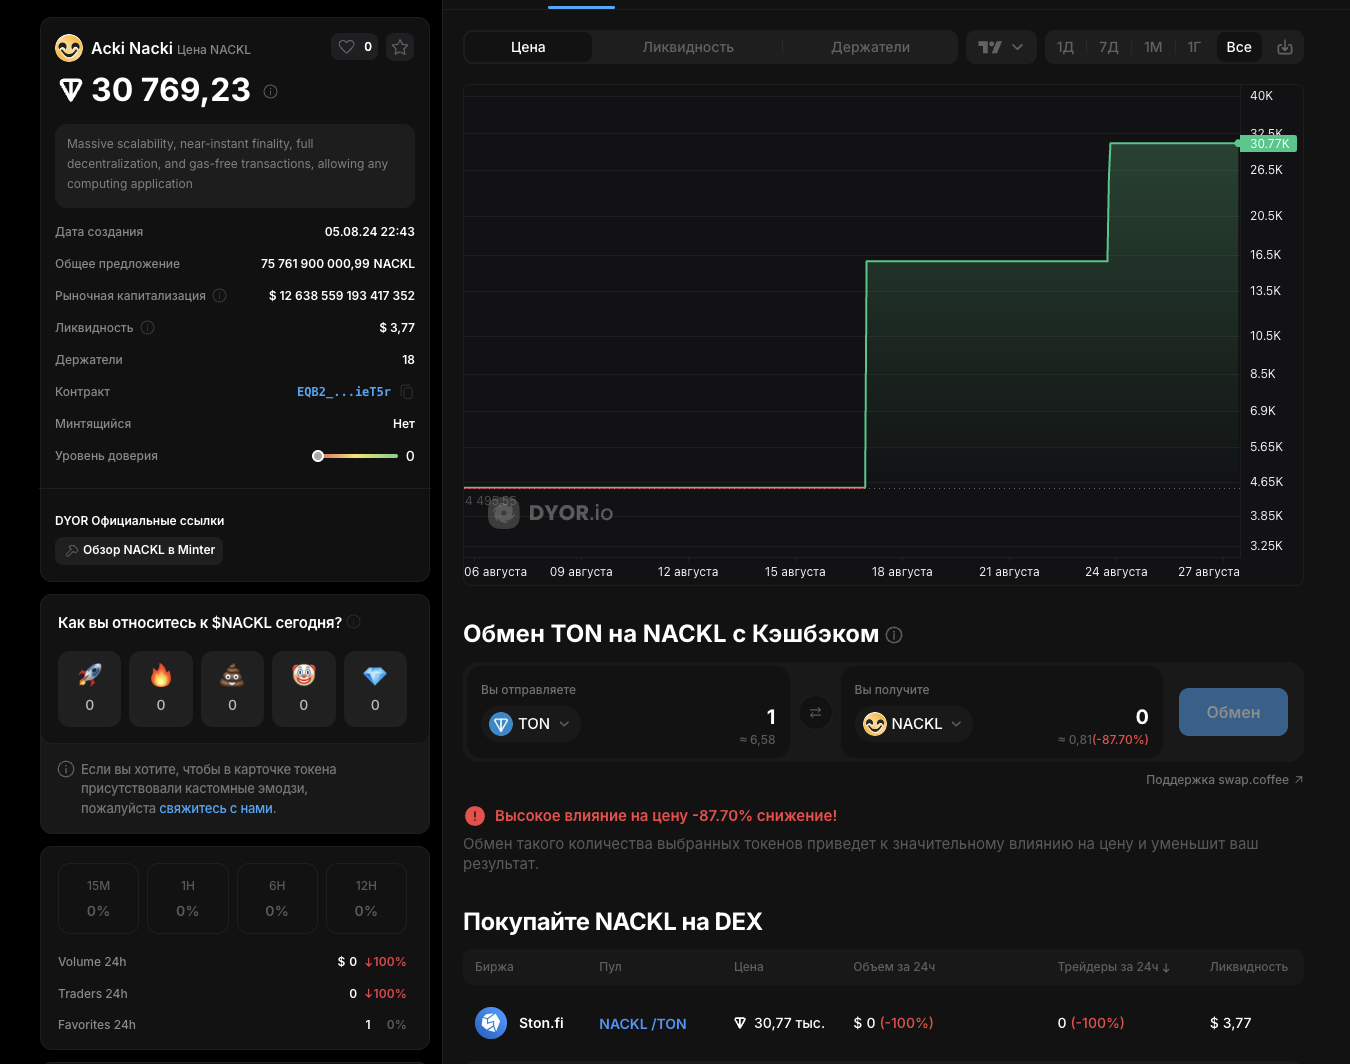Add token to favorites with star icon
This screenshot has width=1350, height=1064.
tap(400, 47)
